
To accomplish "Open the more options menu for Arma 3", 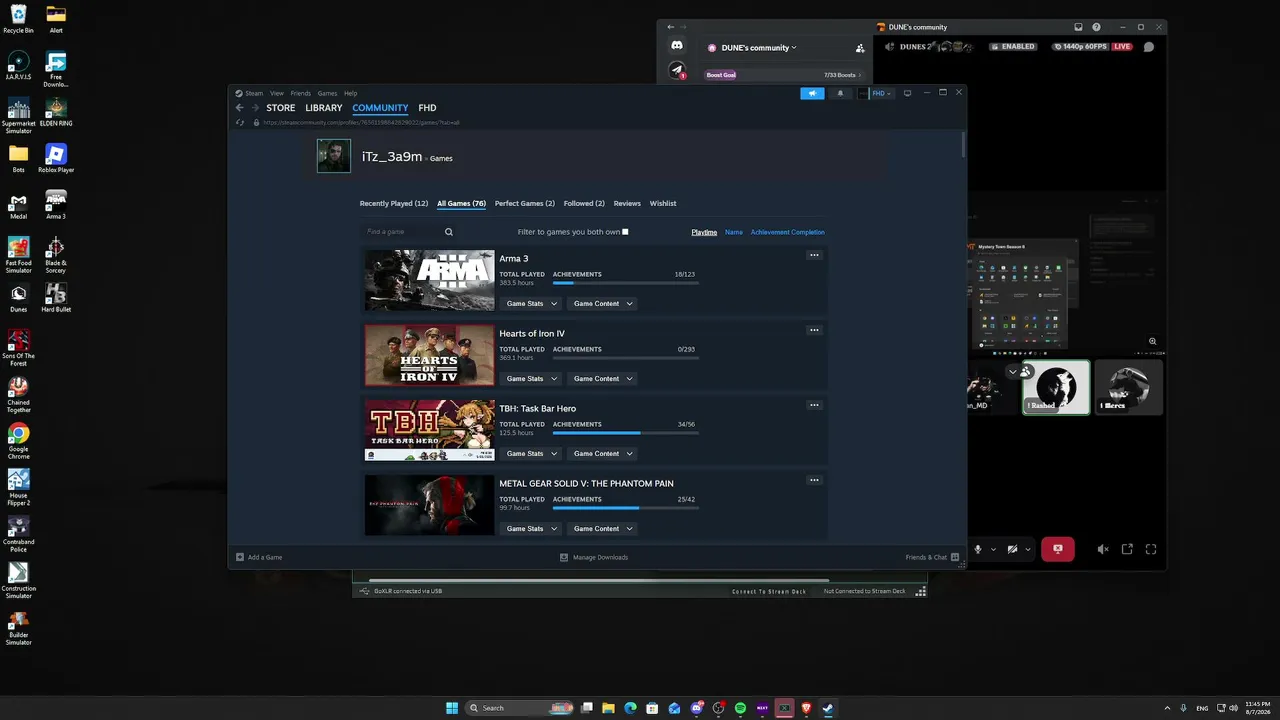I will click(814, 255).
